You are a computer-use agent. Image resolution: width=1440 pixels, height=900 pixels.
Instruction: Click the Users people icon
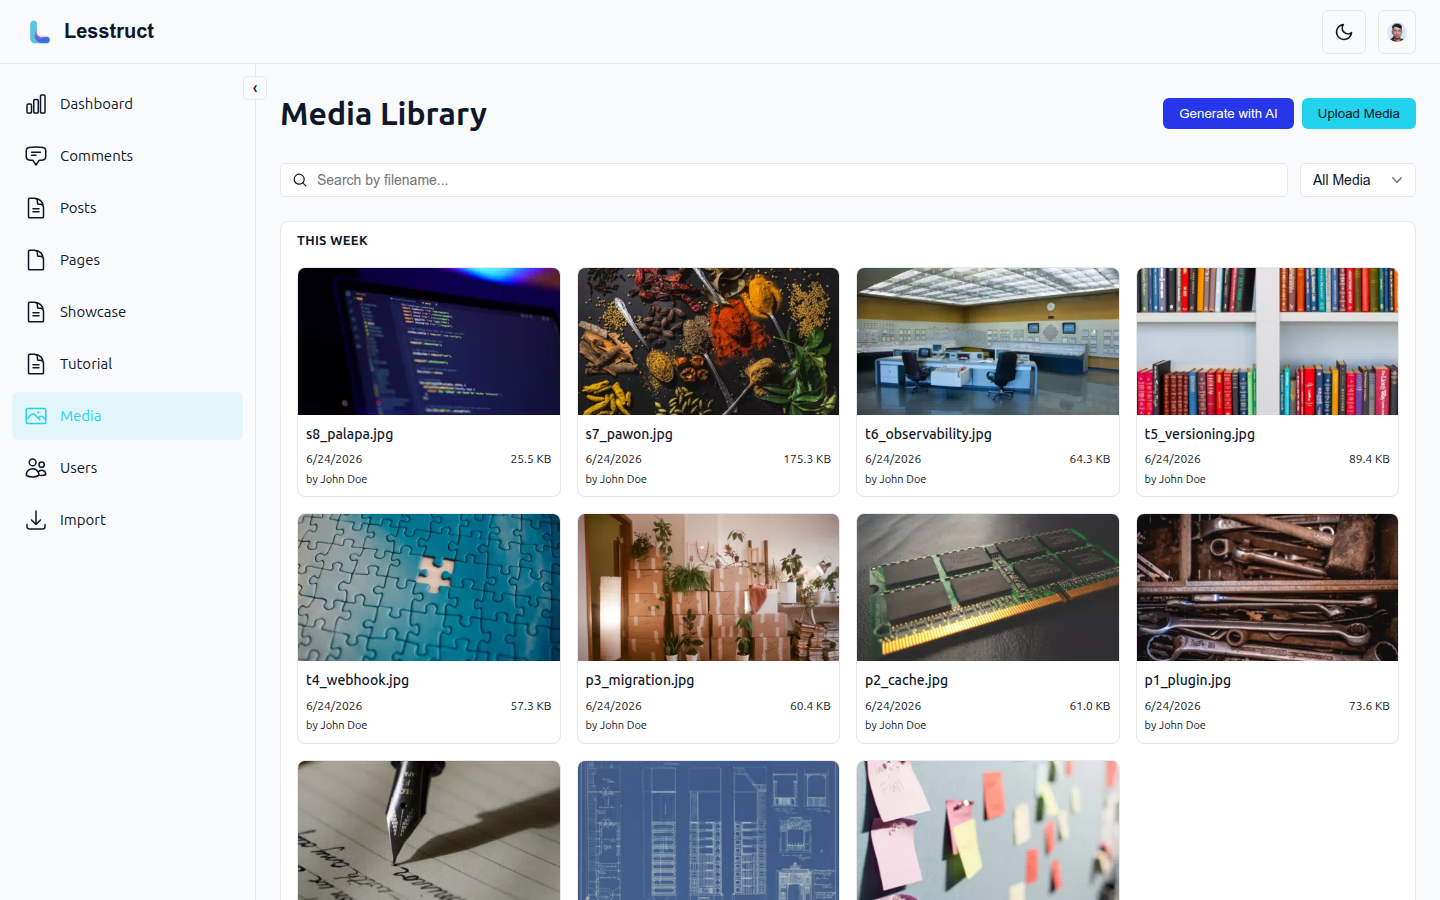pos(36,468)
